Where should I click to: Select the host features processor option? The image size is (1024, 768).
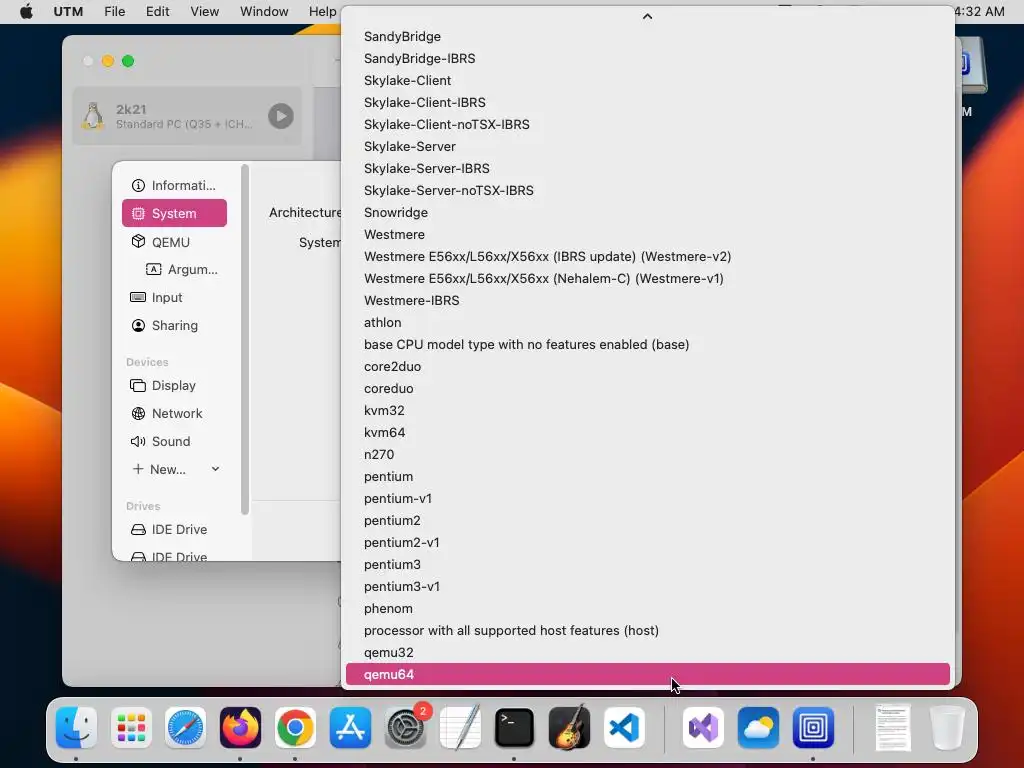647,630
